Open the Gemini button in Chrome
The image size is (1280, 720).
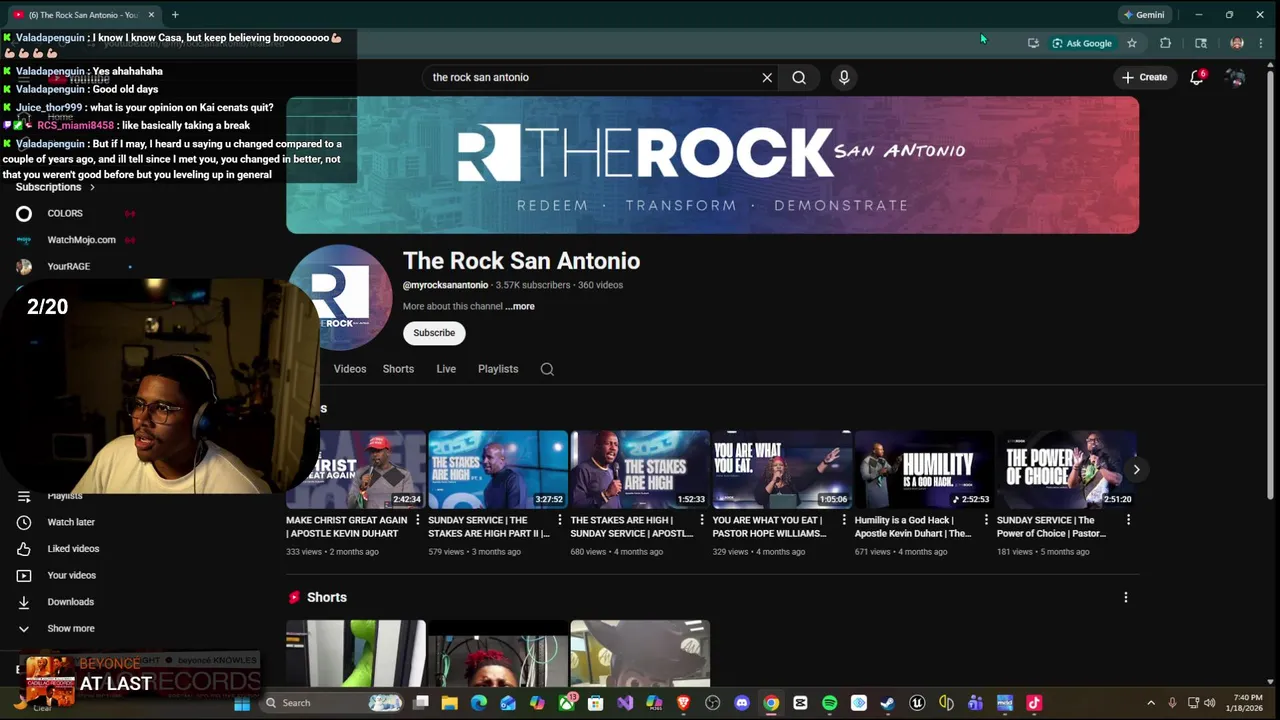[1143, 15]
